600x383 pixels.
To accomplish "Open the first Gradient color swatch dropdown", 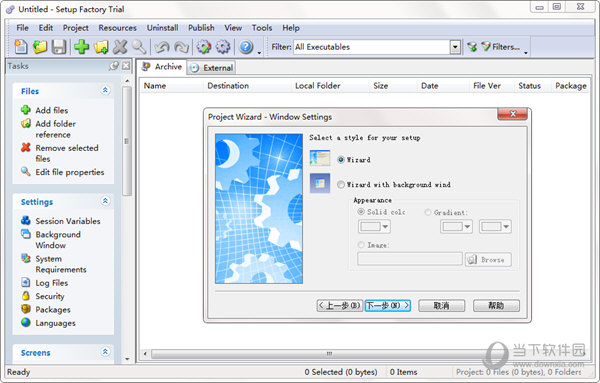I will [456, 227].
